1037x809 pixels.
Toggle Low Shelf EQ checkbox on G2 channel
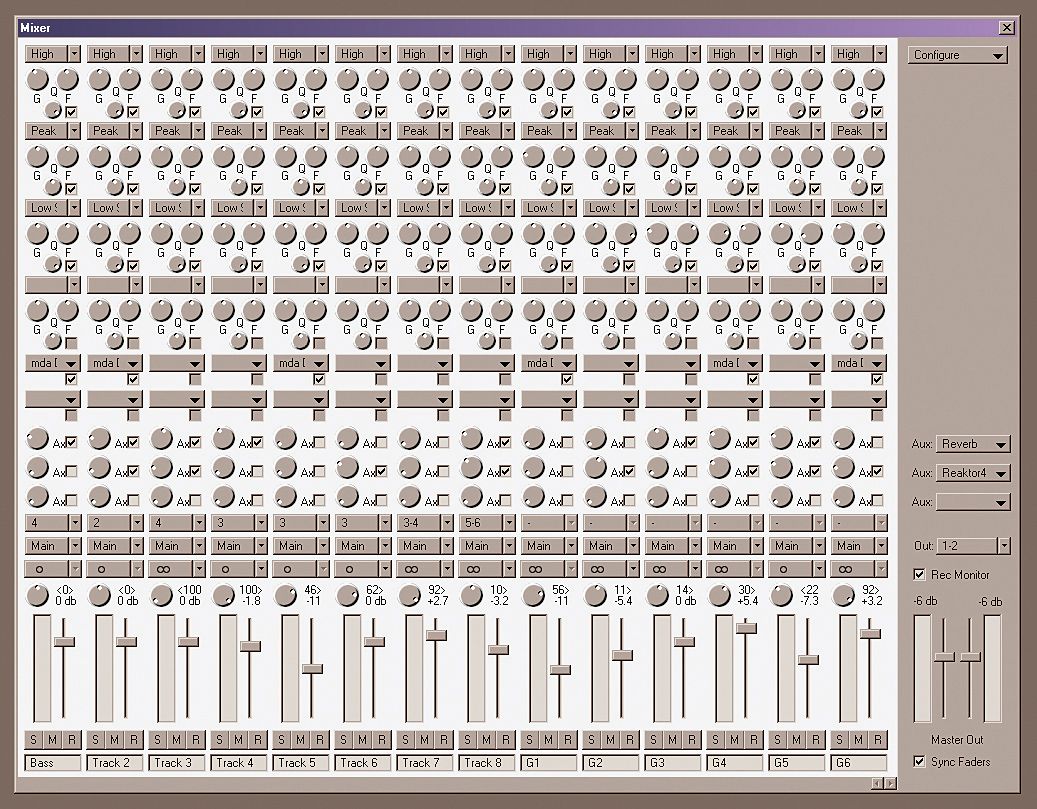(x=629, y=265)
